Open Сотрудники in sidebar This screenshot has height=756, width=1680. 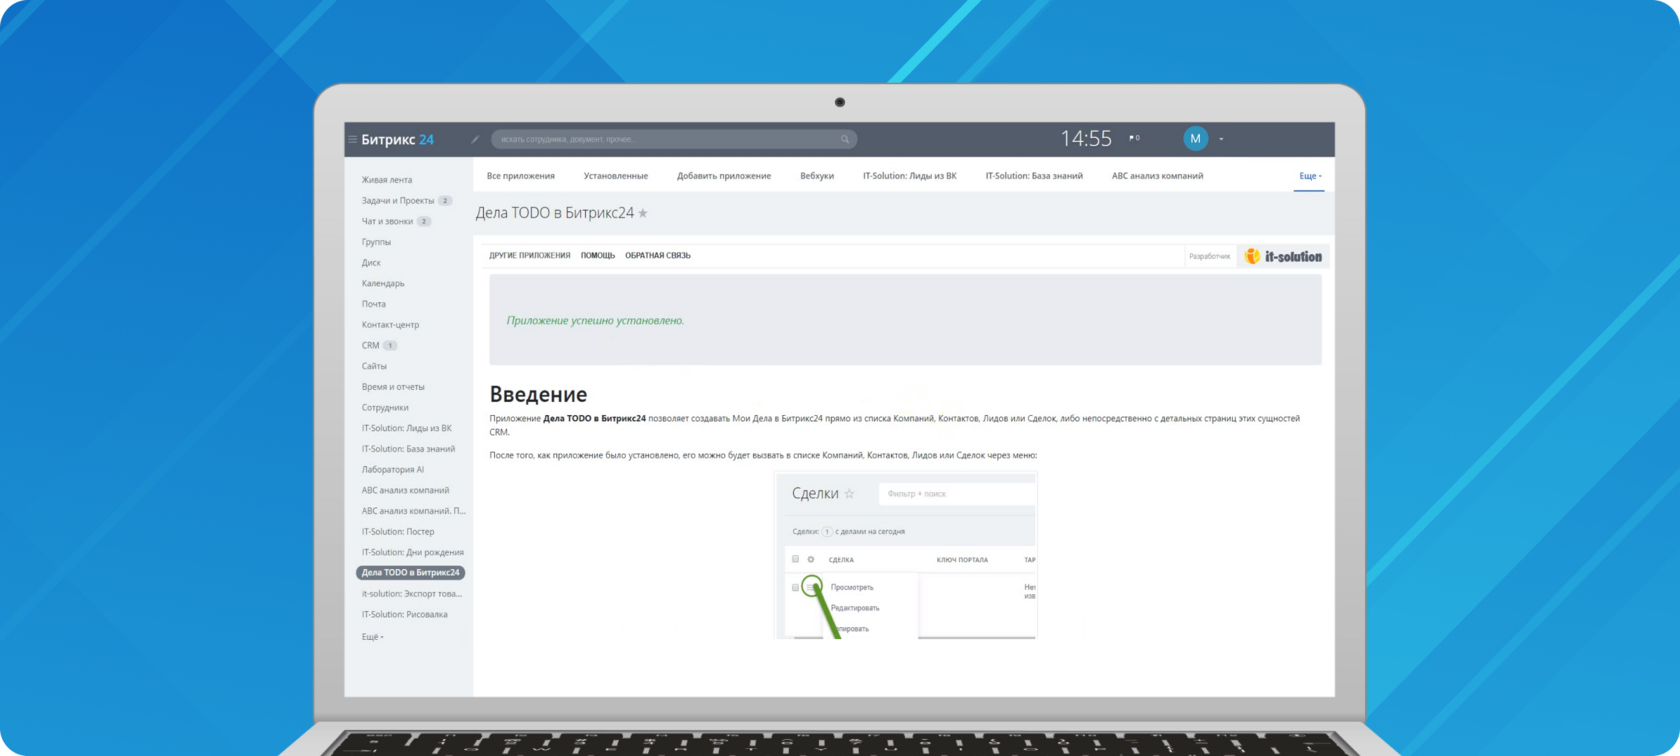coord(385,408)
